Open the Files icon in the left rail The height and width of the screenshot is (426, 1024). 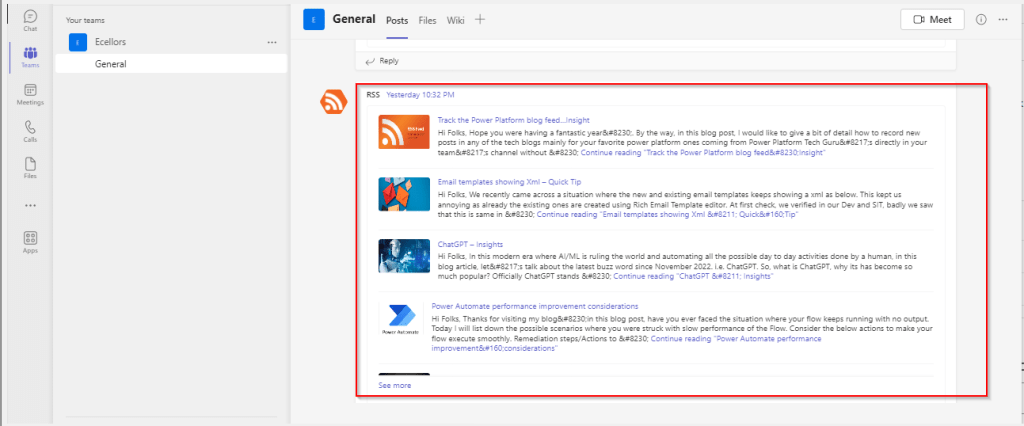pos(30,167)
